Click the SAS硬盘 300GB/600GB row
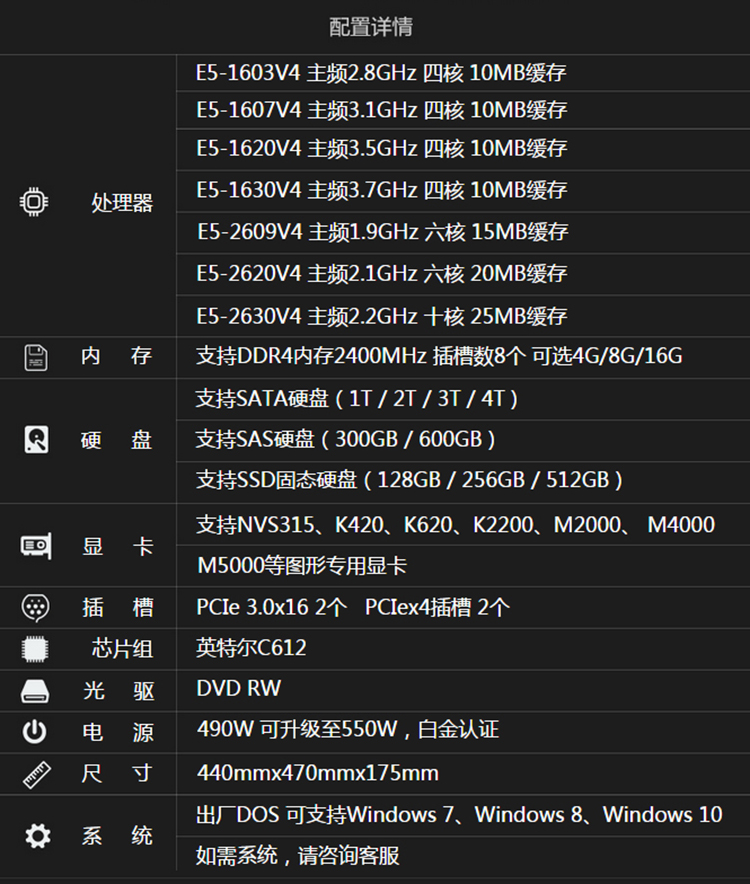 pos(346,439)
